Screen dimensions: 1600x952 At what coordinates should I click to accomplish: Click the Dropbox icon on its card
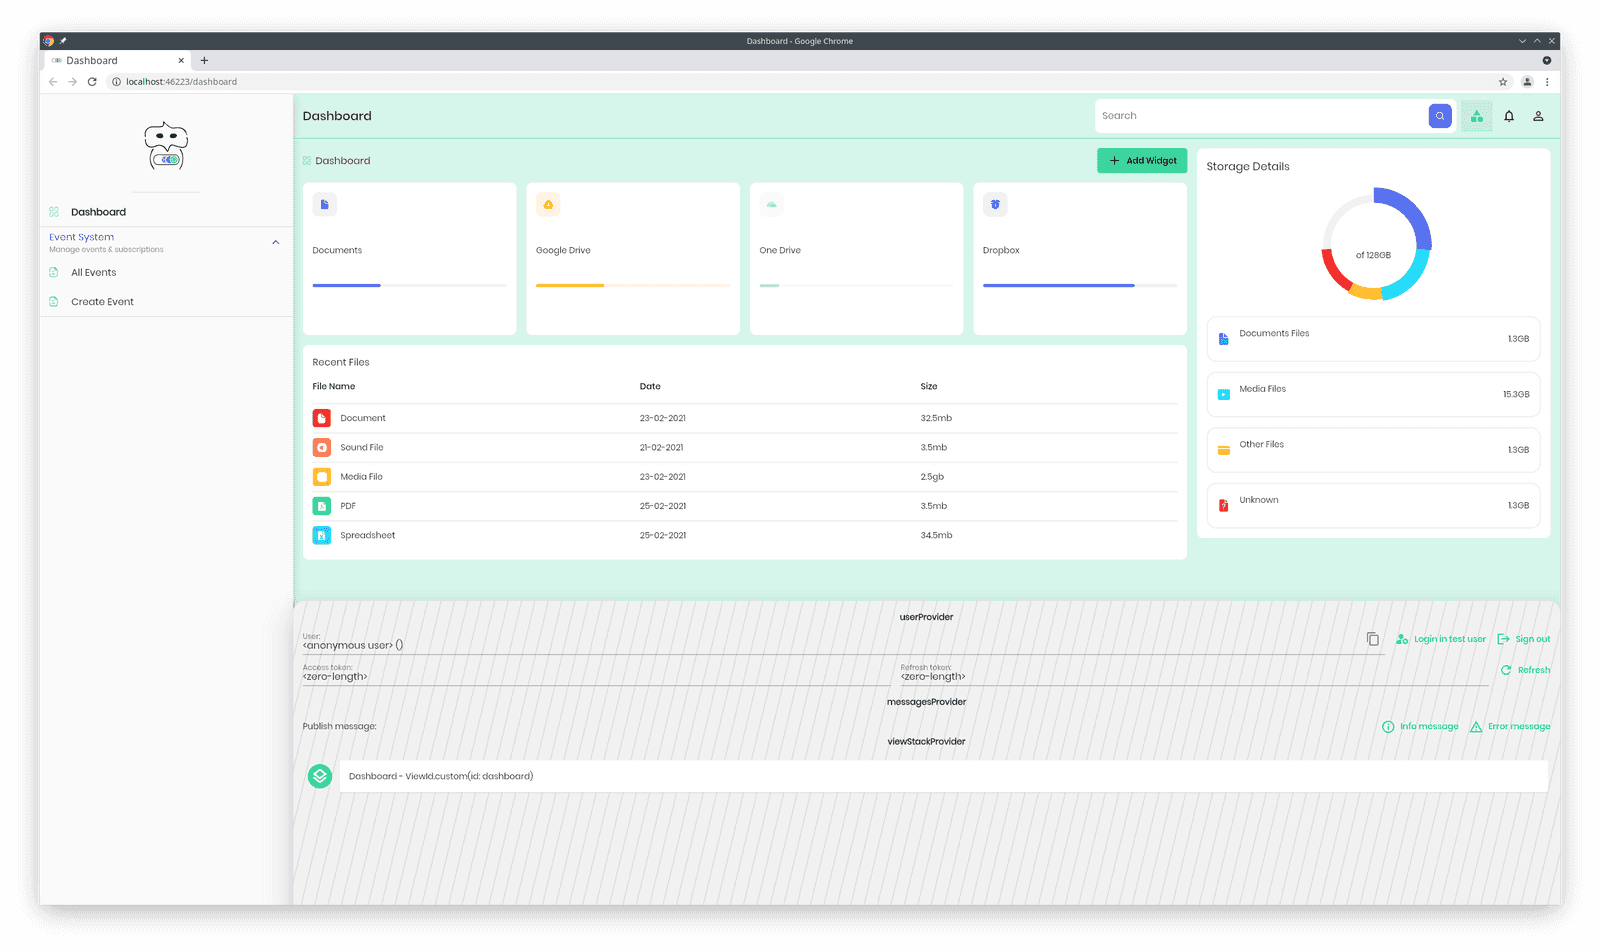tap(994, 204)
